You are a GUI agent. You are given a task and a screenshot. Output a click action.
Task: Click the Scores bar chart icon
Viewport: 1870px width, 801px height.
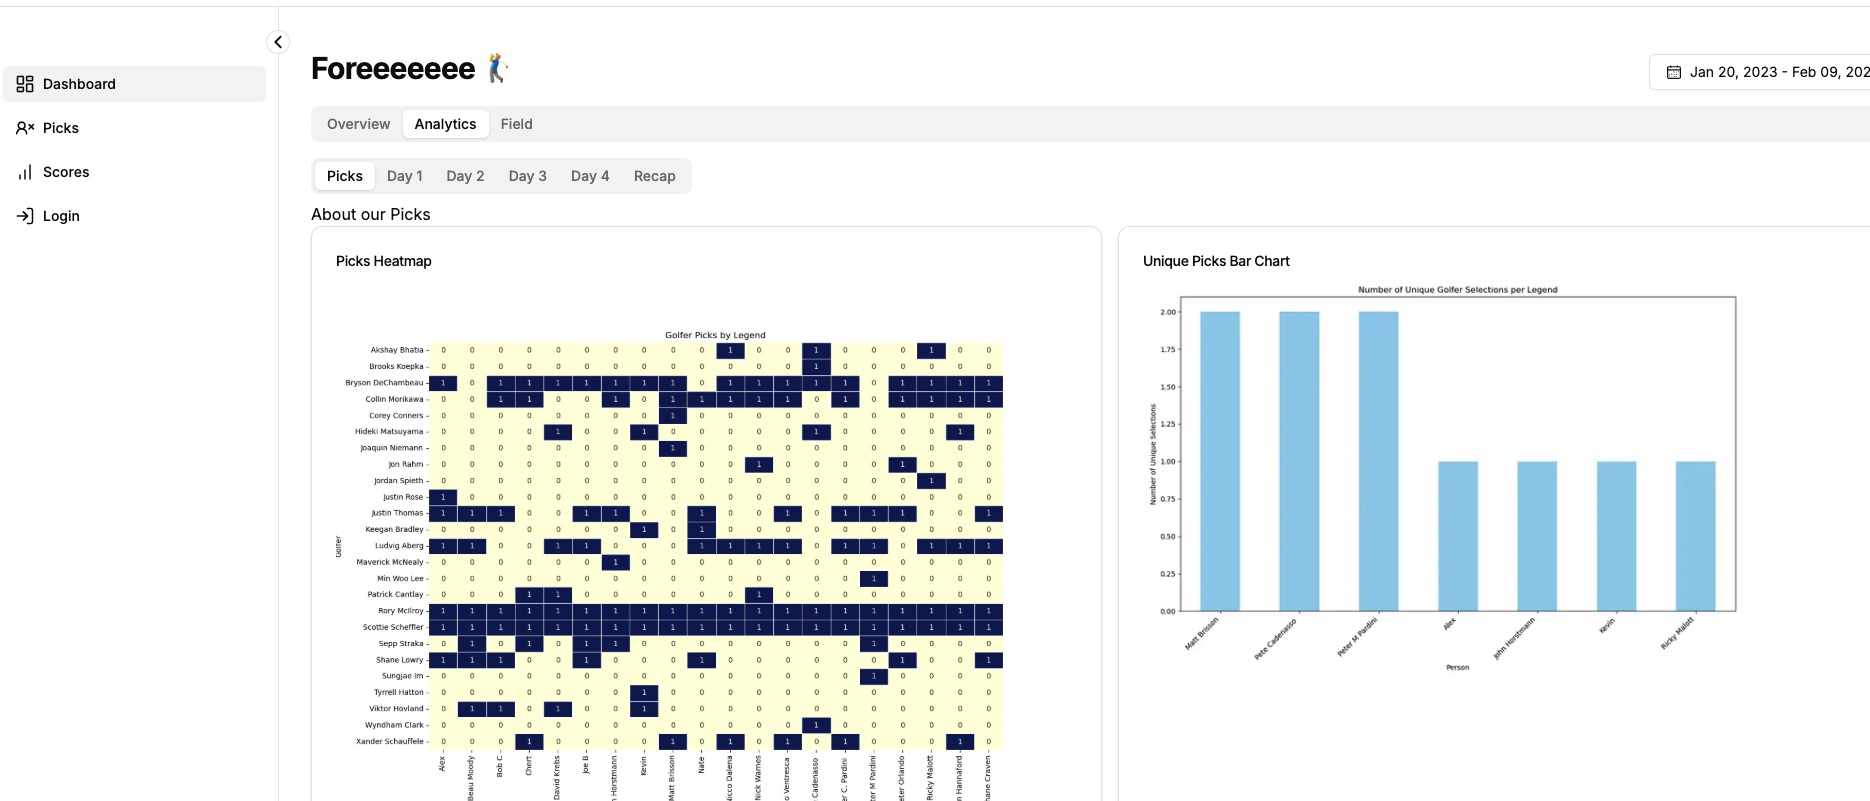click(25, 172)
